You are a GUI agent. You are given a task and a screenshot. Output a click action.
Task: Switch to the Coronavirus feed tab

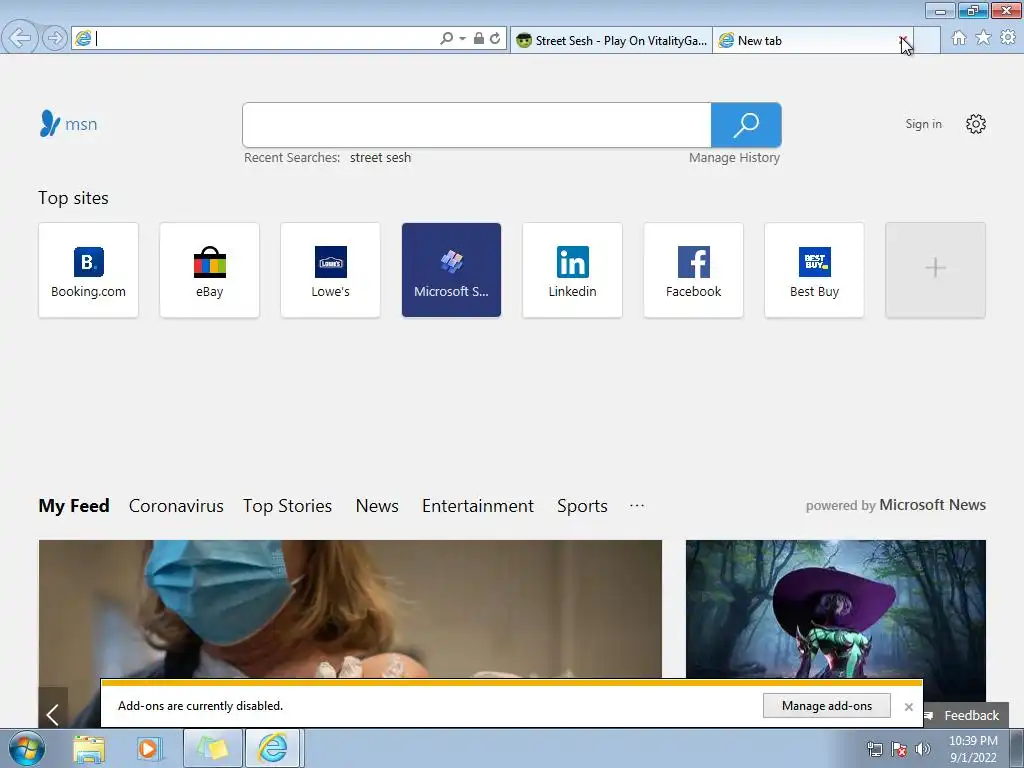[x=176, y=505]
